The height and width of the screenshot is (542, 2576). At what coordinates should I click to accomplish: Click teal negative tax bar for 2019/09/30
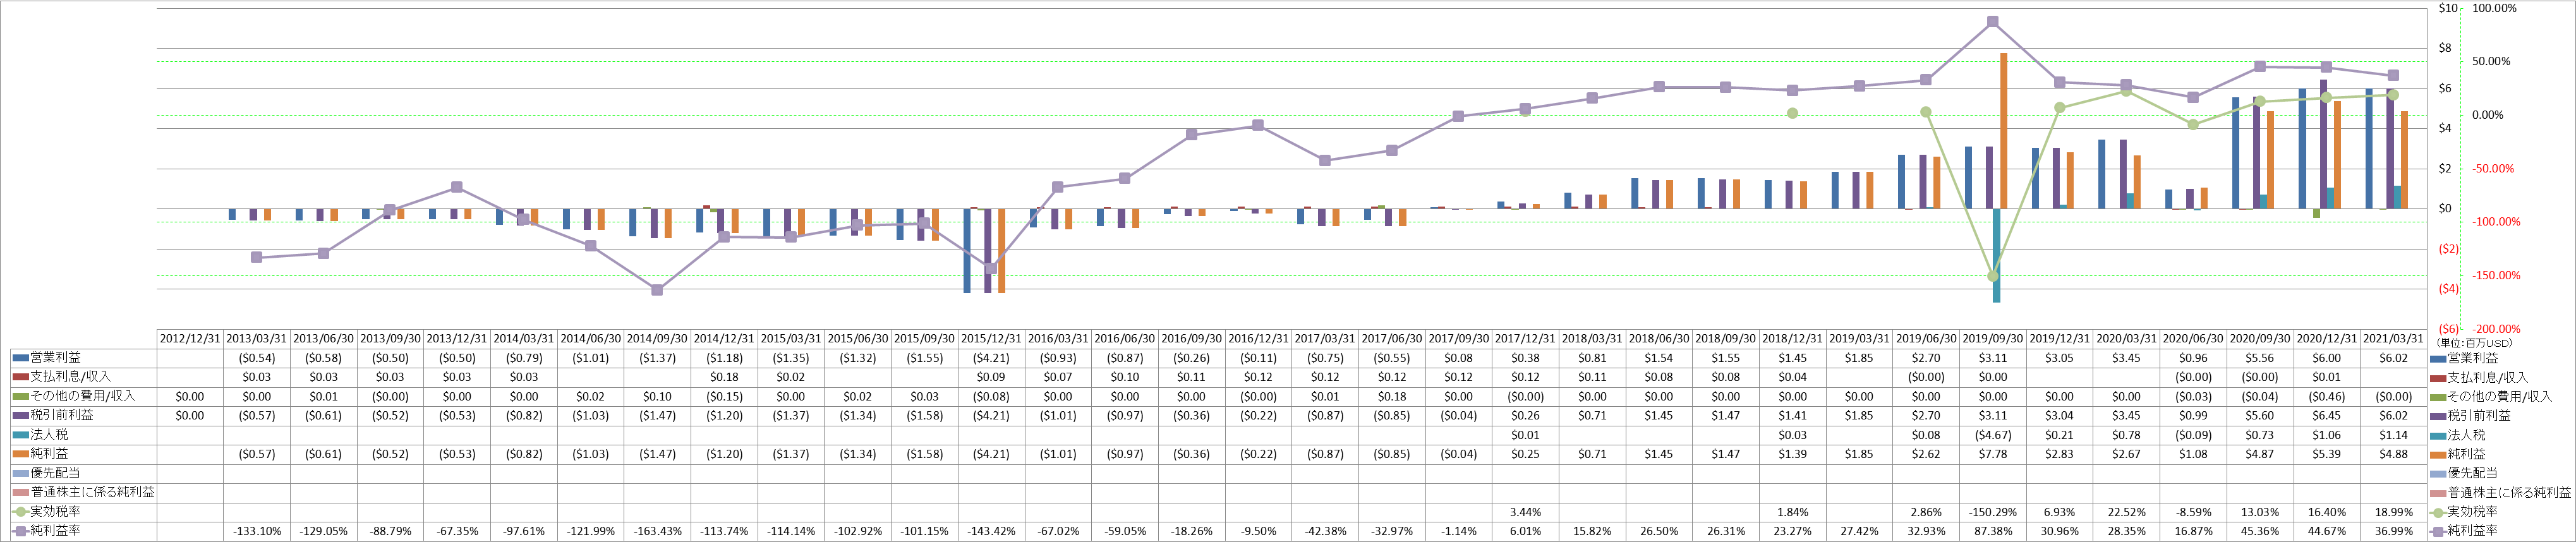[1997, 255]
